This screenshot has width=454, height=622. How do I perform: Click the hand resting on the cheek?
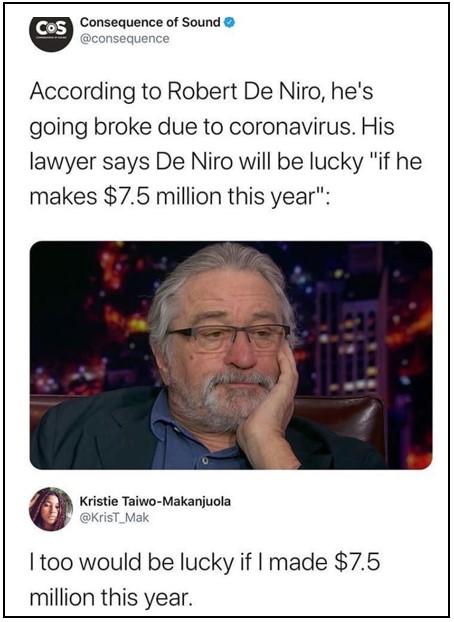(269, 405)
